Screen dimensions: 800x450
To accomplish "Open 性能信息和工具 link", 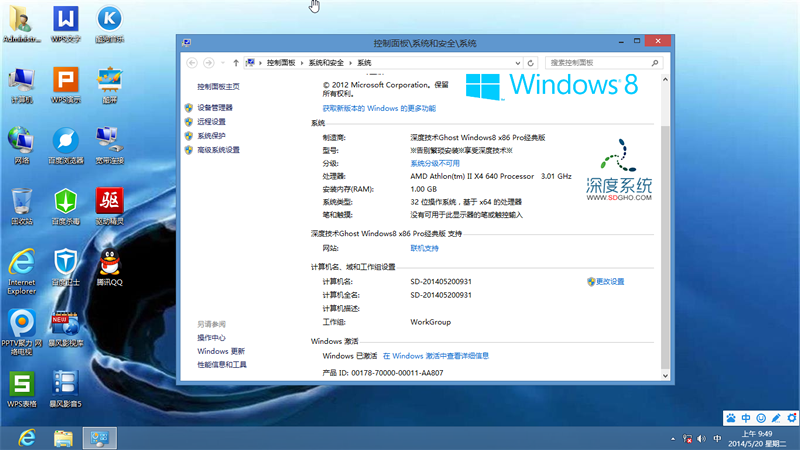I will pos(222,364).
